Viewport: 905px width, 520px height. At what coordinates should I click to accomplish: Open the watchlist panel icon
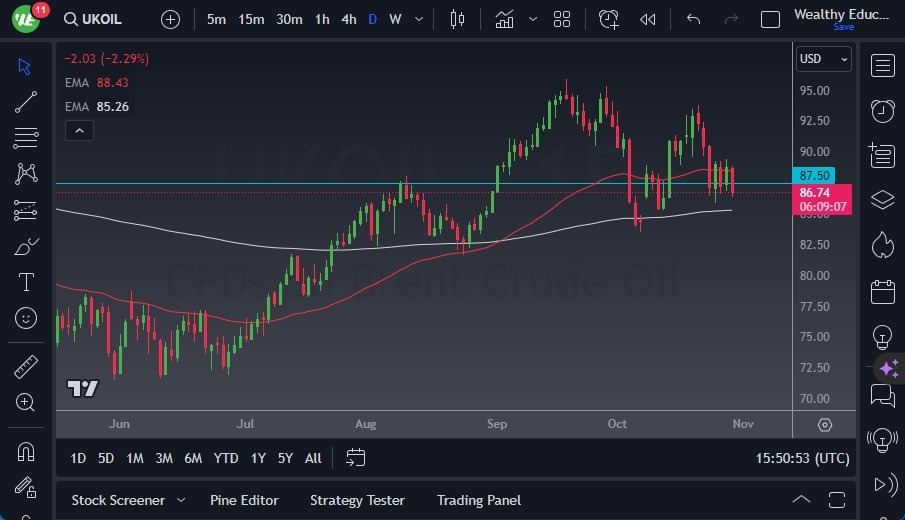(882, 66)
